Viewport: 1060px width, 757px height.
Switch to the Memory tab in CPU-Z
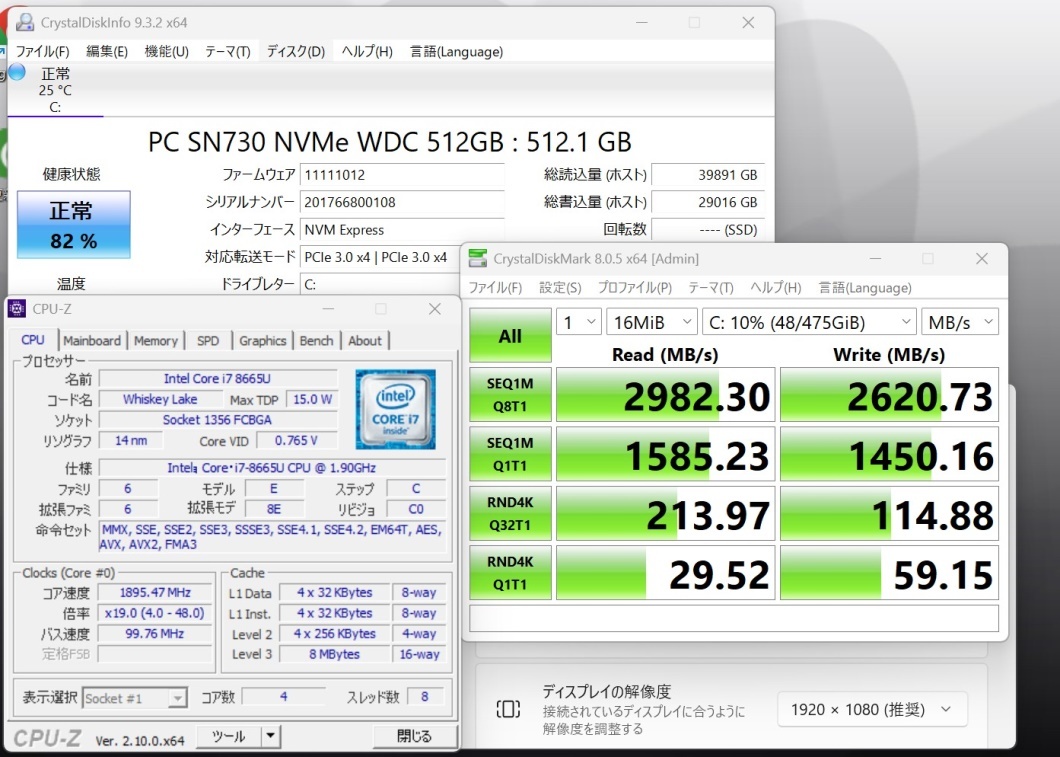(155, 341)
